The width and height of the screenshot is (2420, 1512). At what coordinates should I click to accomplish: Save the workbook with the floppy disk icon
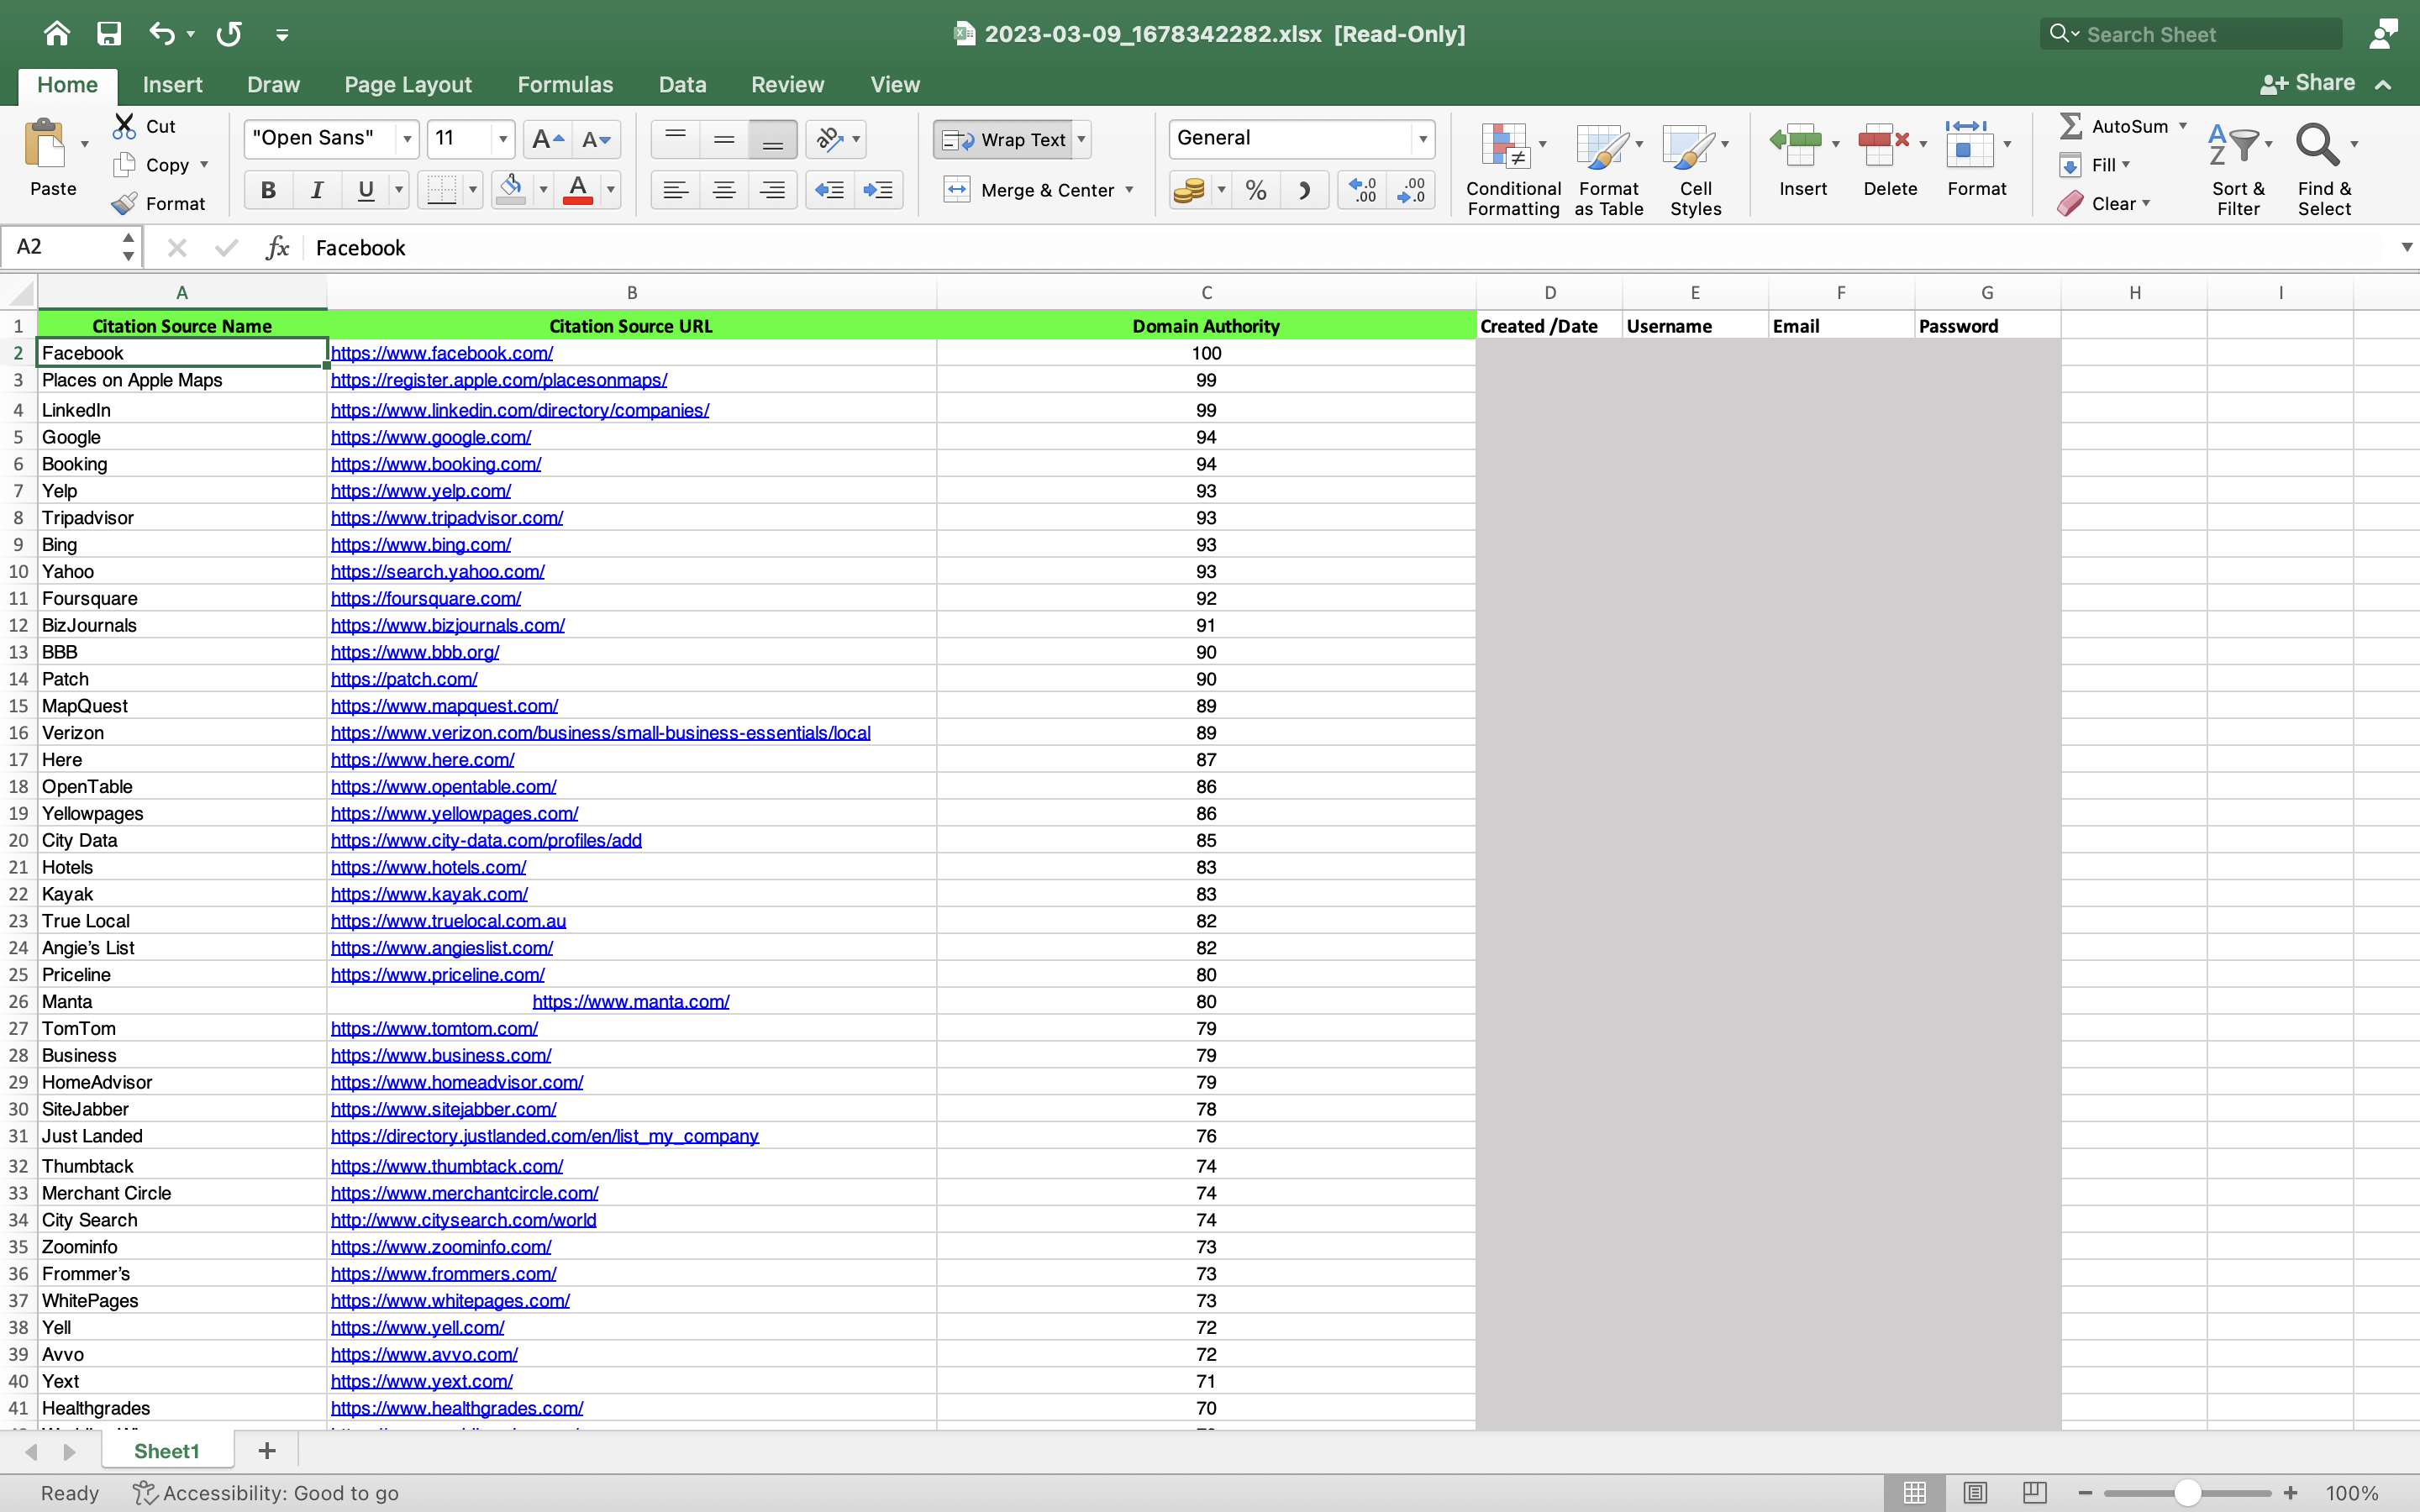click(x=109, y=34)
